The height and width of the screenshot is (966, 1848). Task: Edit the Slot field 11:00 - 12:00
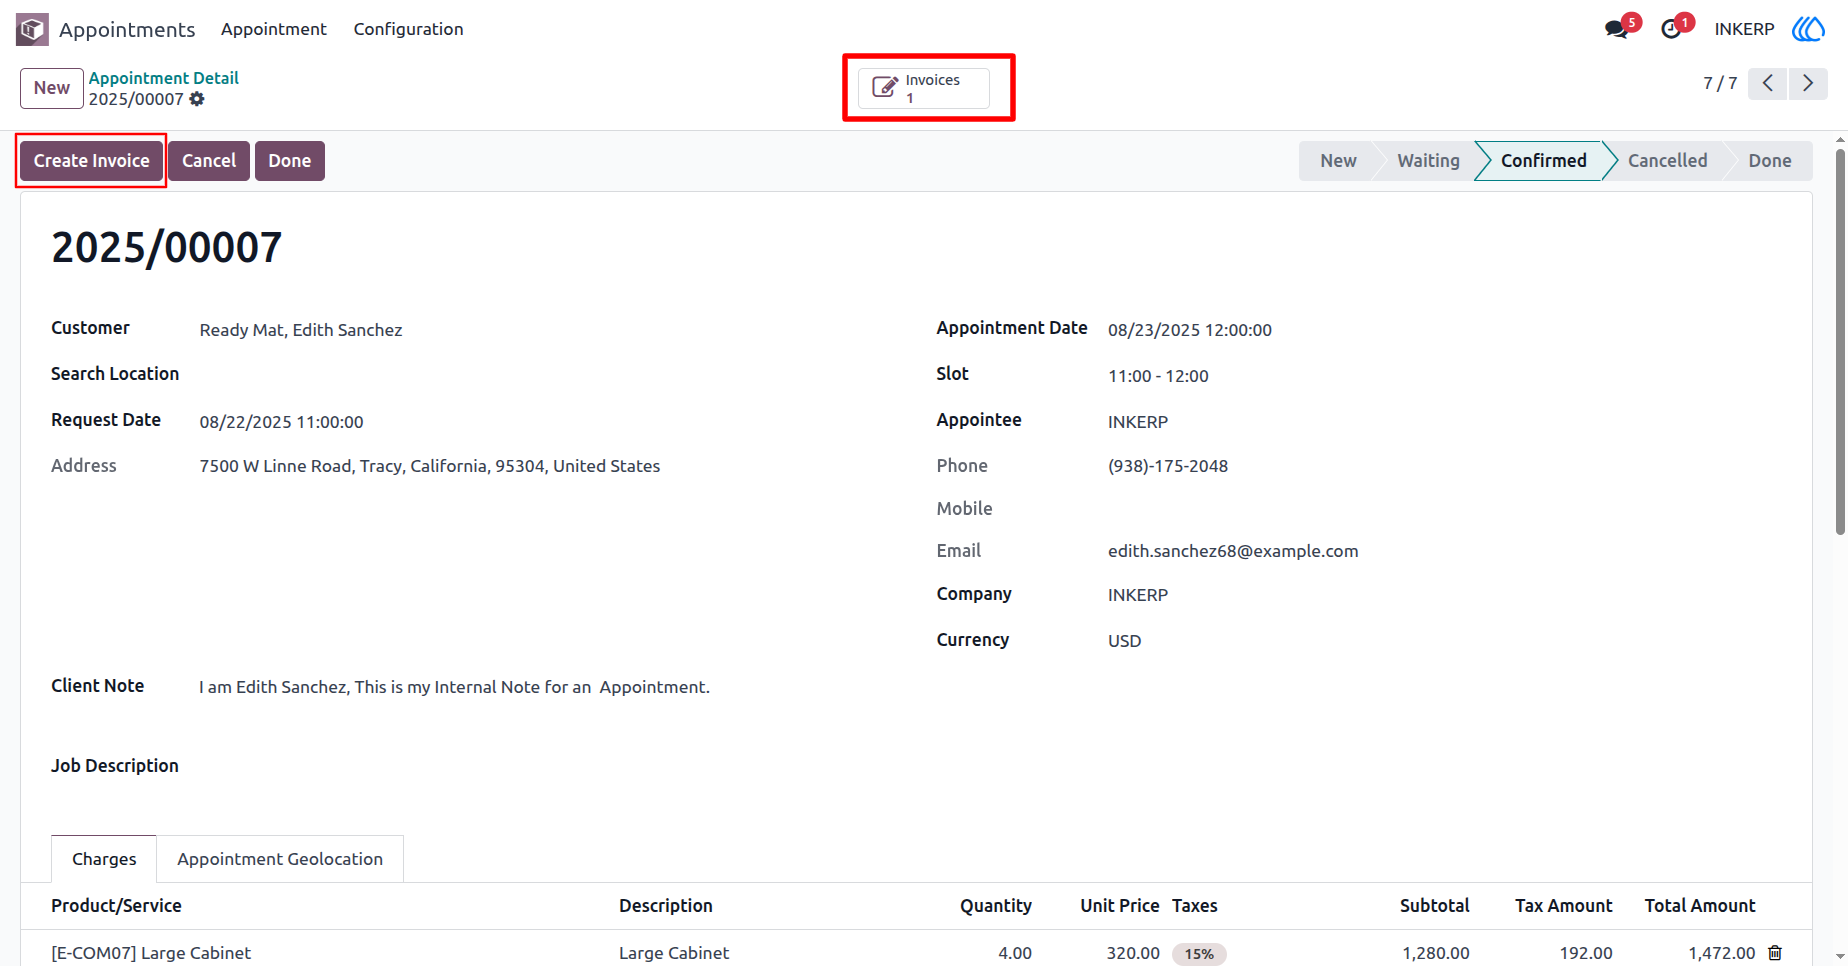pos(1158,376)
